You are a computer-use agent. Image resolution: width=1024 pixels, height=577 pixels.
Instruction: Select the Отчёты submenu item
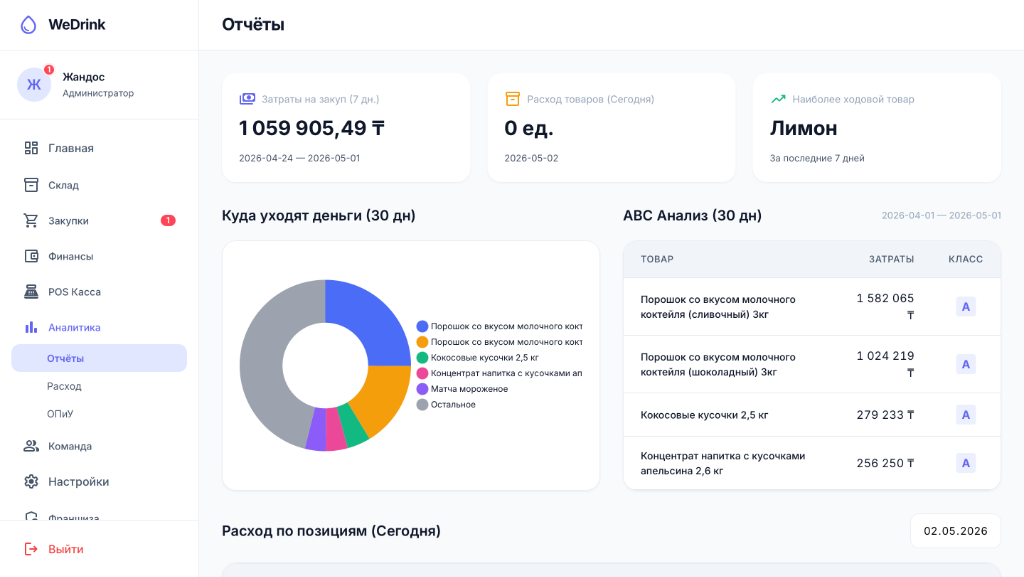[99, 358]
